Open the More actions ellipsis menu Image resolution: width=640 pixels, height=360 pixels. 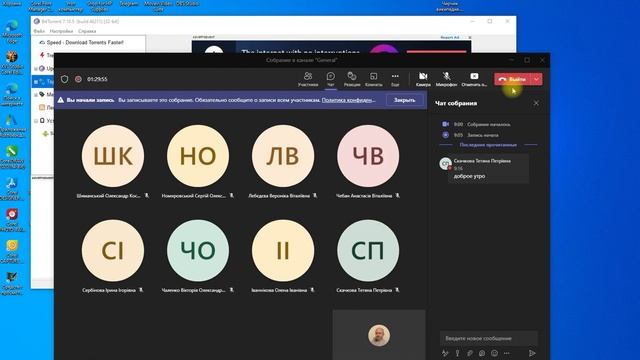point(395,79)
